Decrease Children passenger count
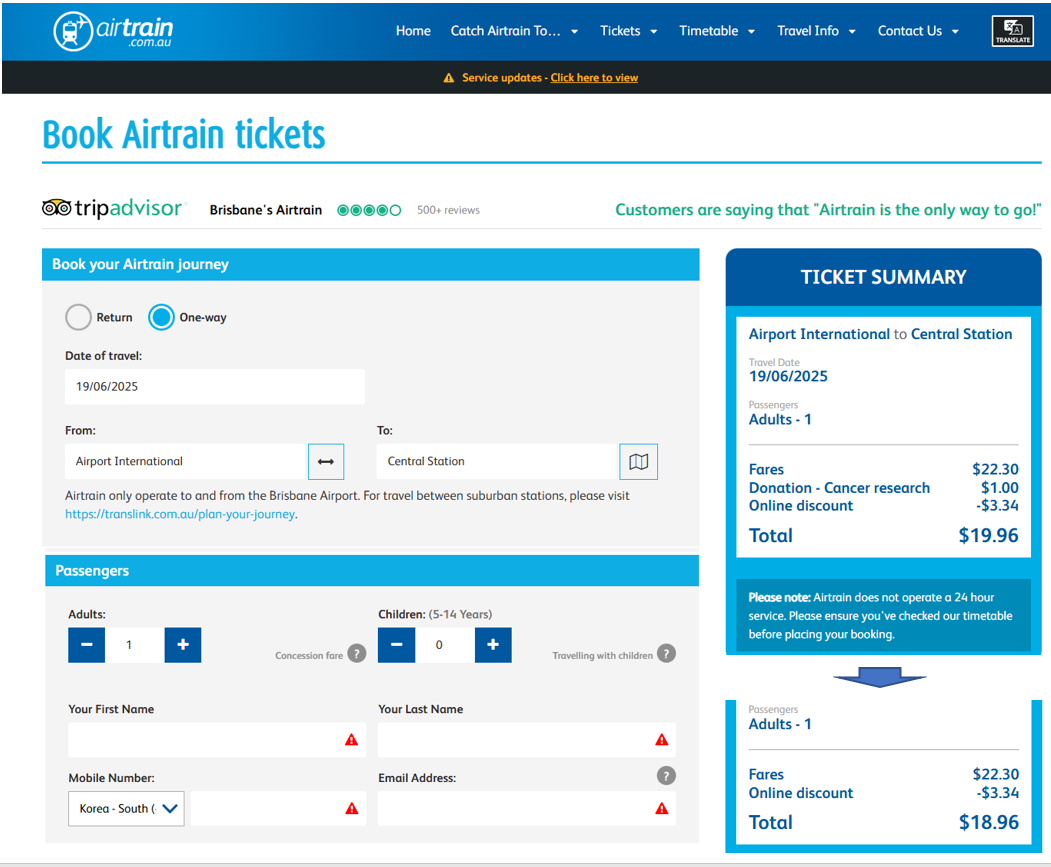1051x867 pixels. (396, 645)
